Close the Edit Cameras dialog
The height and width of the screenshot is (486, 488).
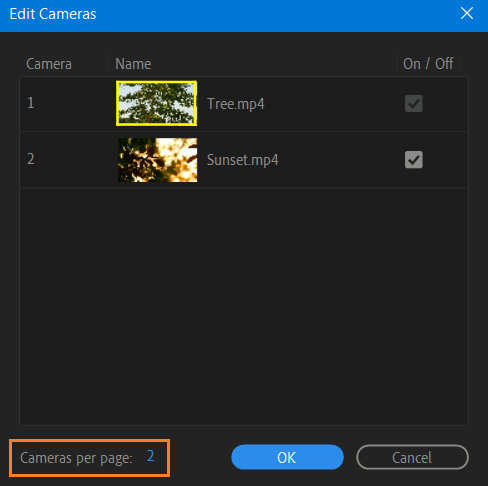point(467,14)
